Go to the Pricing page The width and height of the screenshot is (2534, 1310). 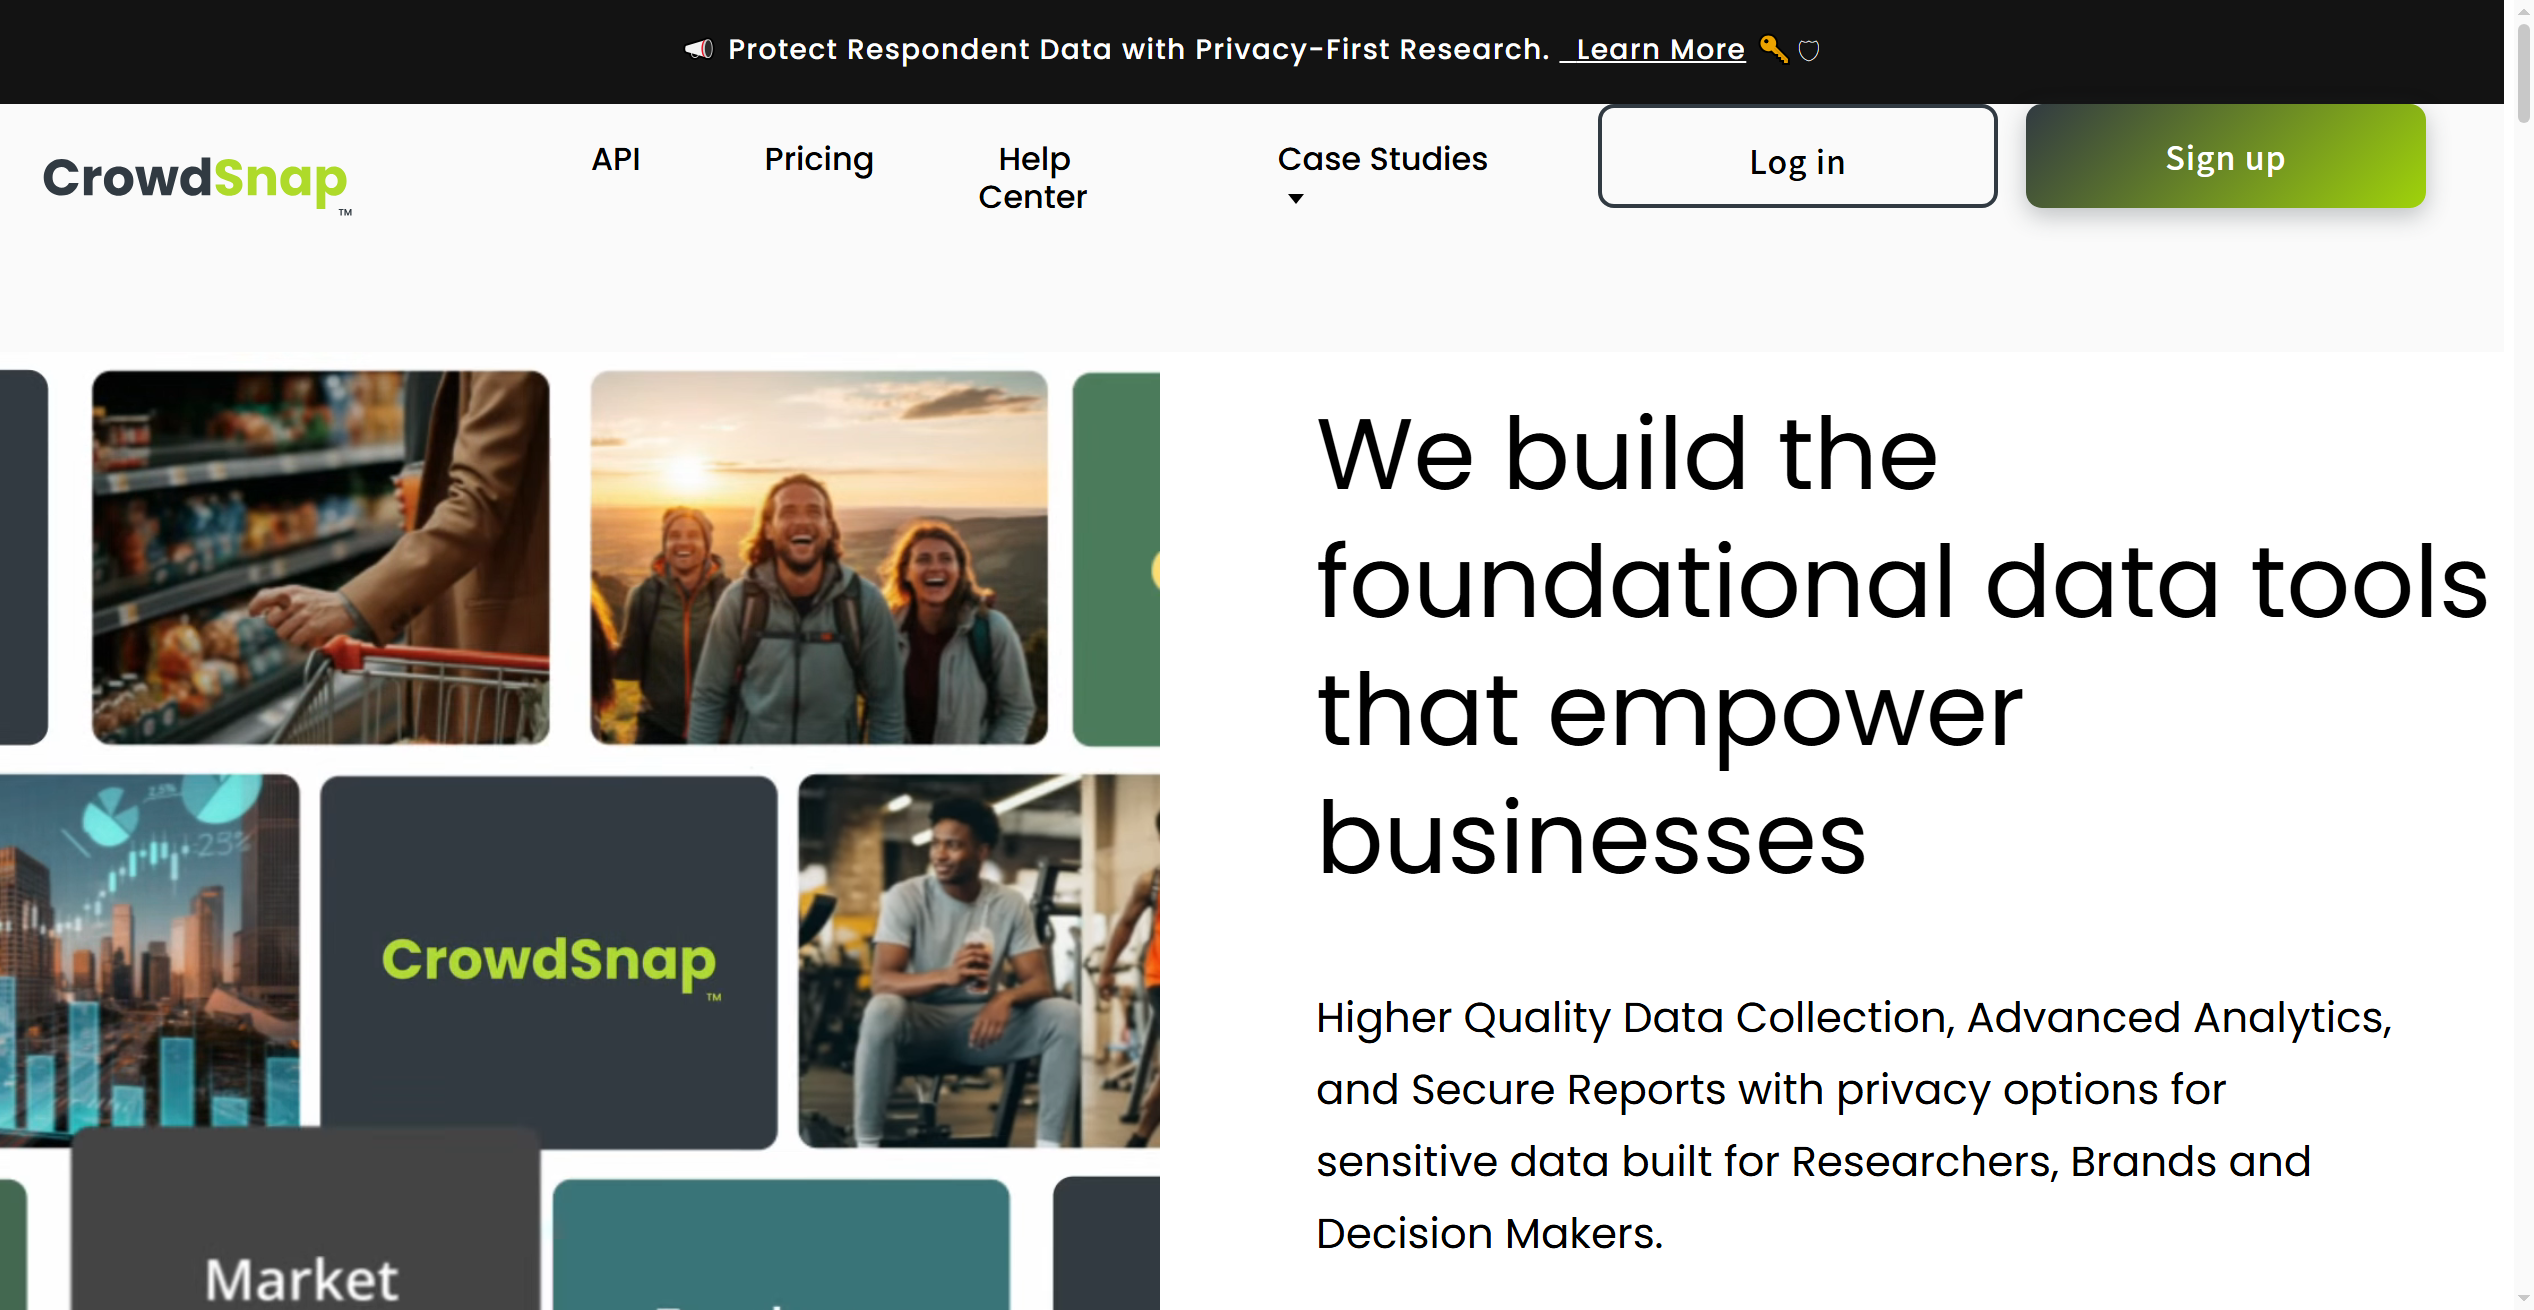(819, 159)
